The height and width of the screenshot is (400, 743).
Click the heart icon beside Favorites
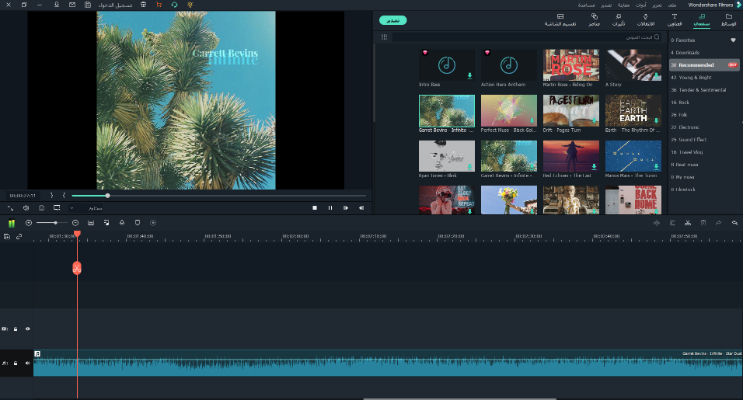[x=732, y=40]
